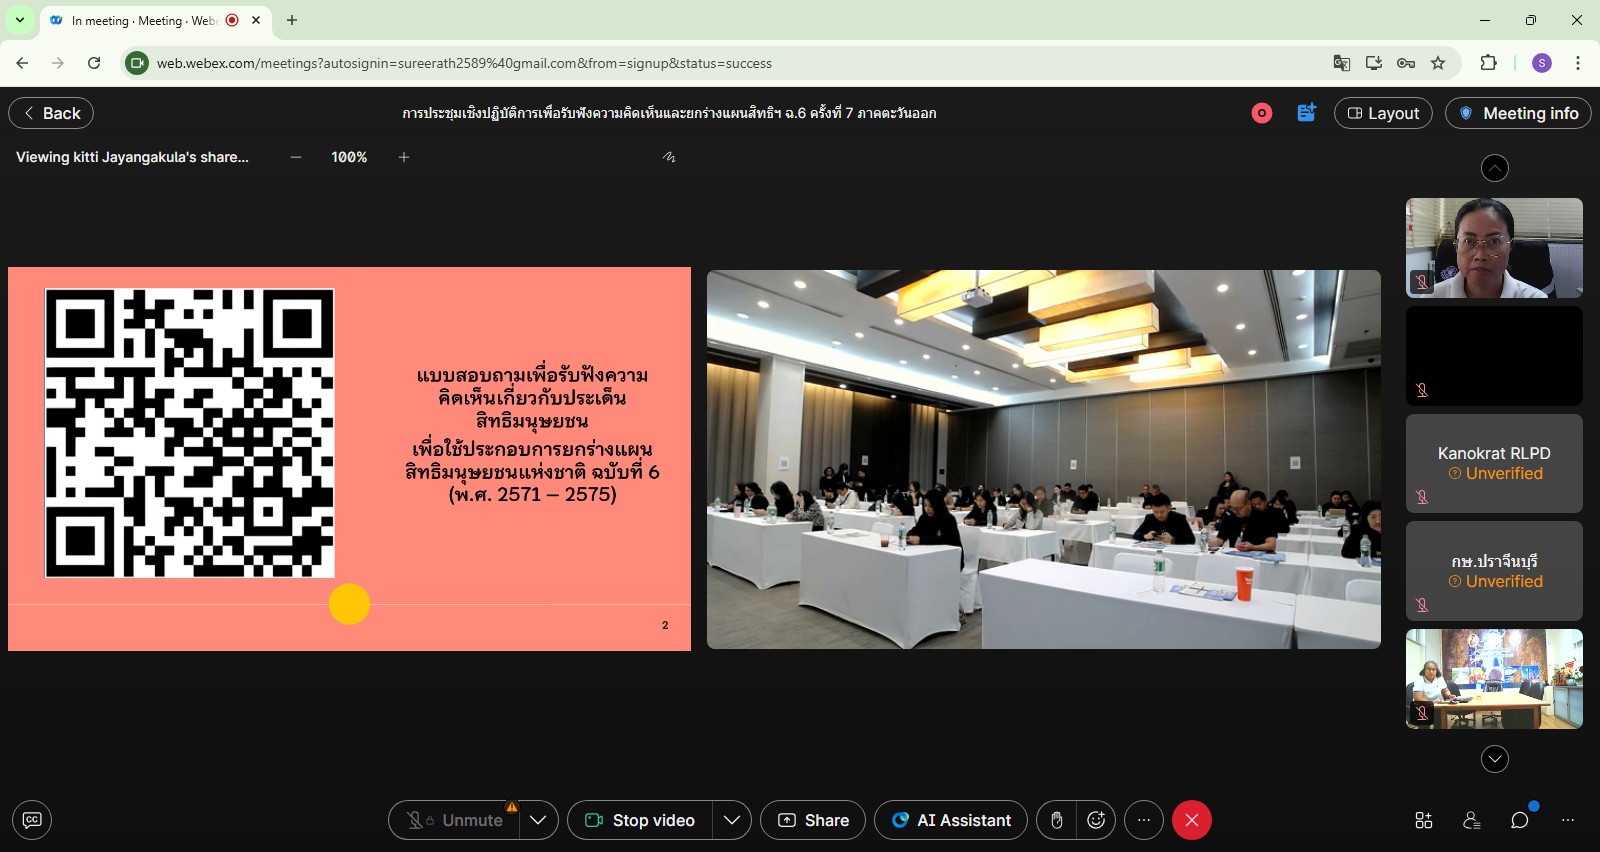This screenshot has height=852, width=1600.
Task: Expand video options arrow beside Stop video
Action: tap(732, 820)
